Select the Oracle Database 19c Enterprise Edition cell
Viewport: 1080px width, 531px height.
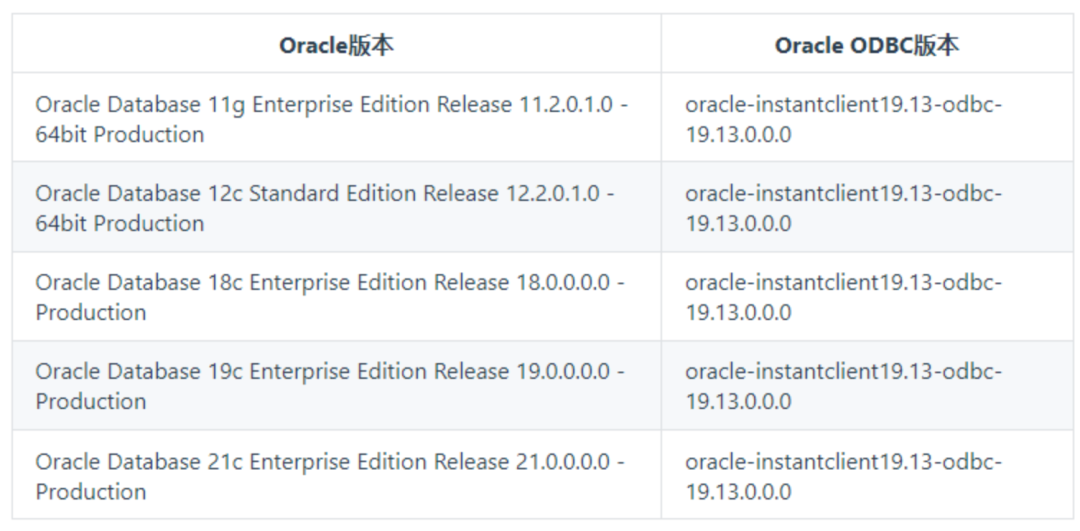click(337, 386)
